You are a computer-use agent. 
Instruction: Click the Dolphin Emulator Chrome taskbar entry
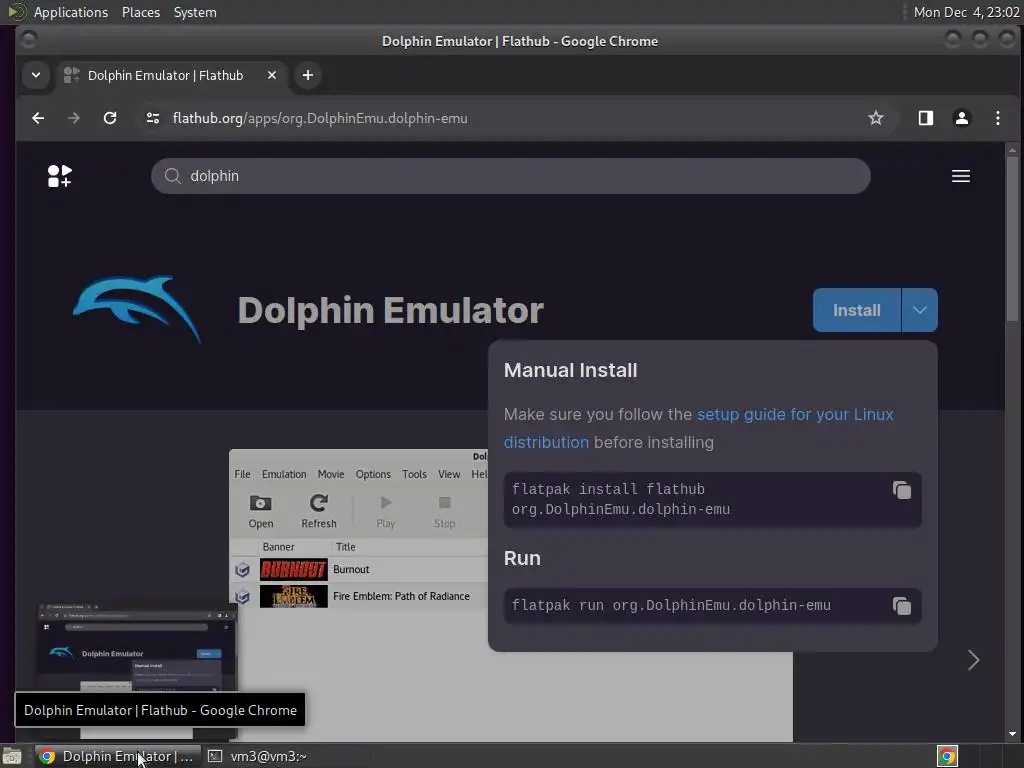point(118,756)
